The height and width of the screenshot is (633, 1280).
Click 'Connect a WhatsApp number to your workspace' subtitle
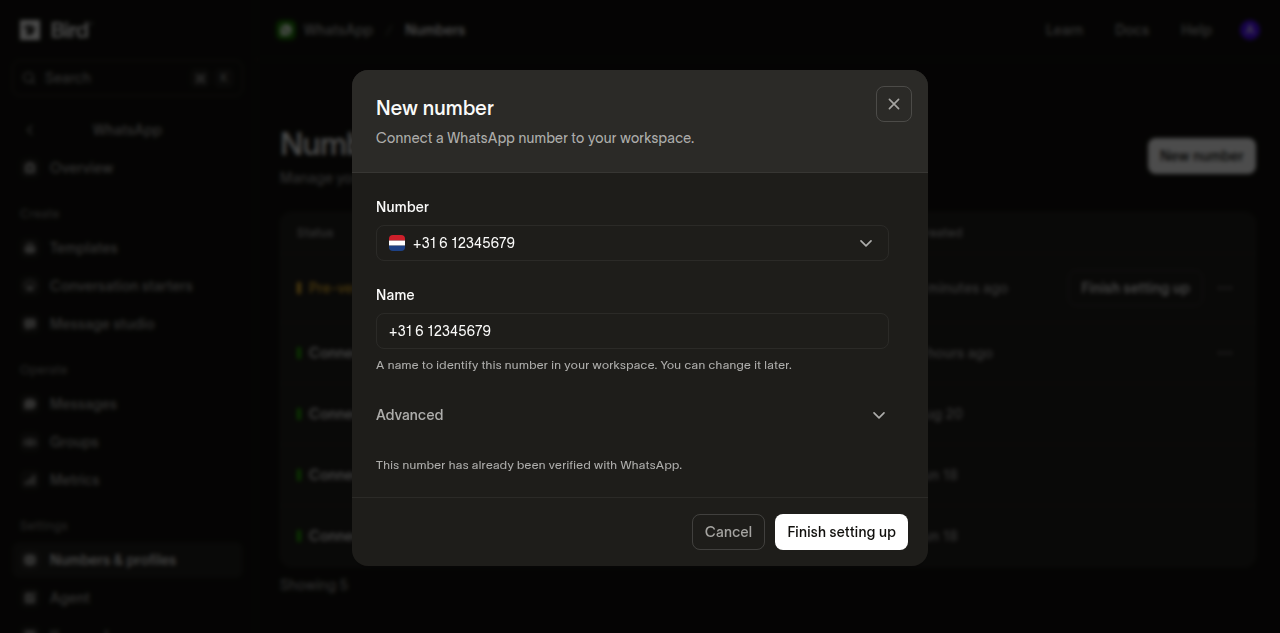tap(535, 138)
